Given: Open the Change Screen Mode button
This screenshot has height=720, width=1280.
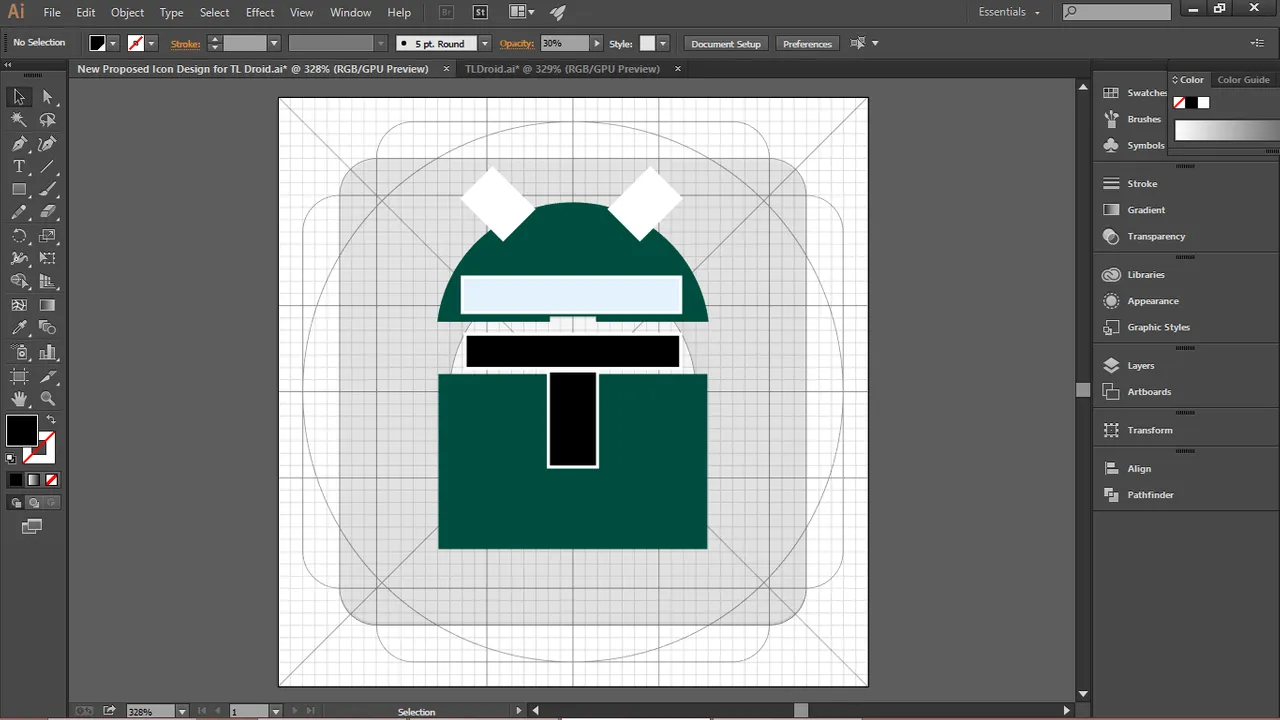Looking at the screenshot, I should (x=32, y=526).
